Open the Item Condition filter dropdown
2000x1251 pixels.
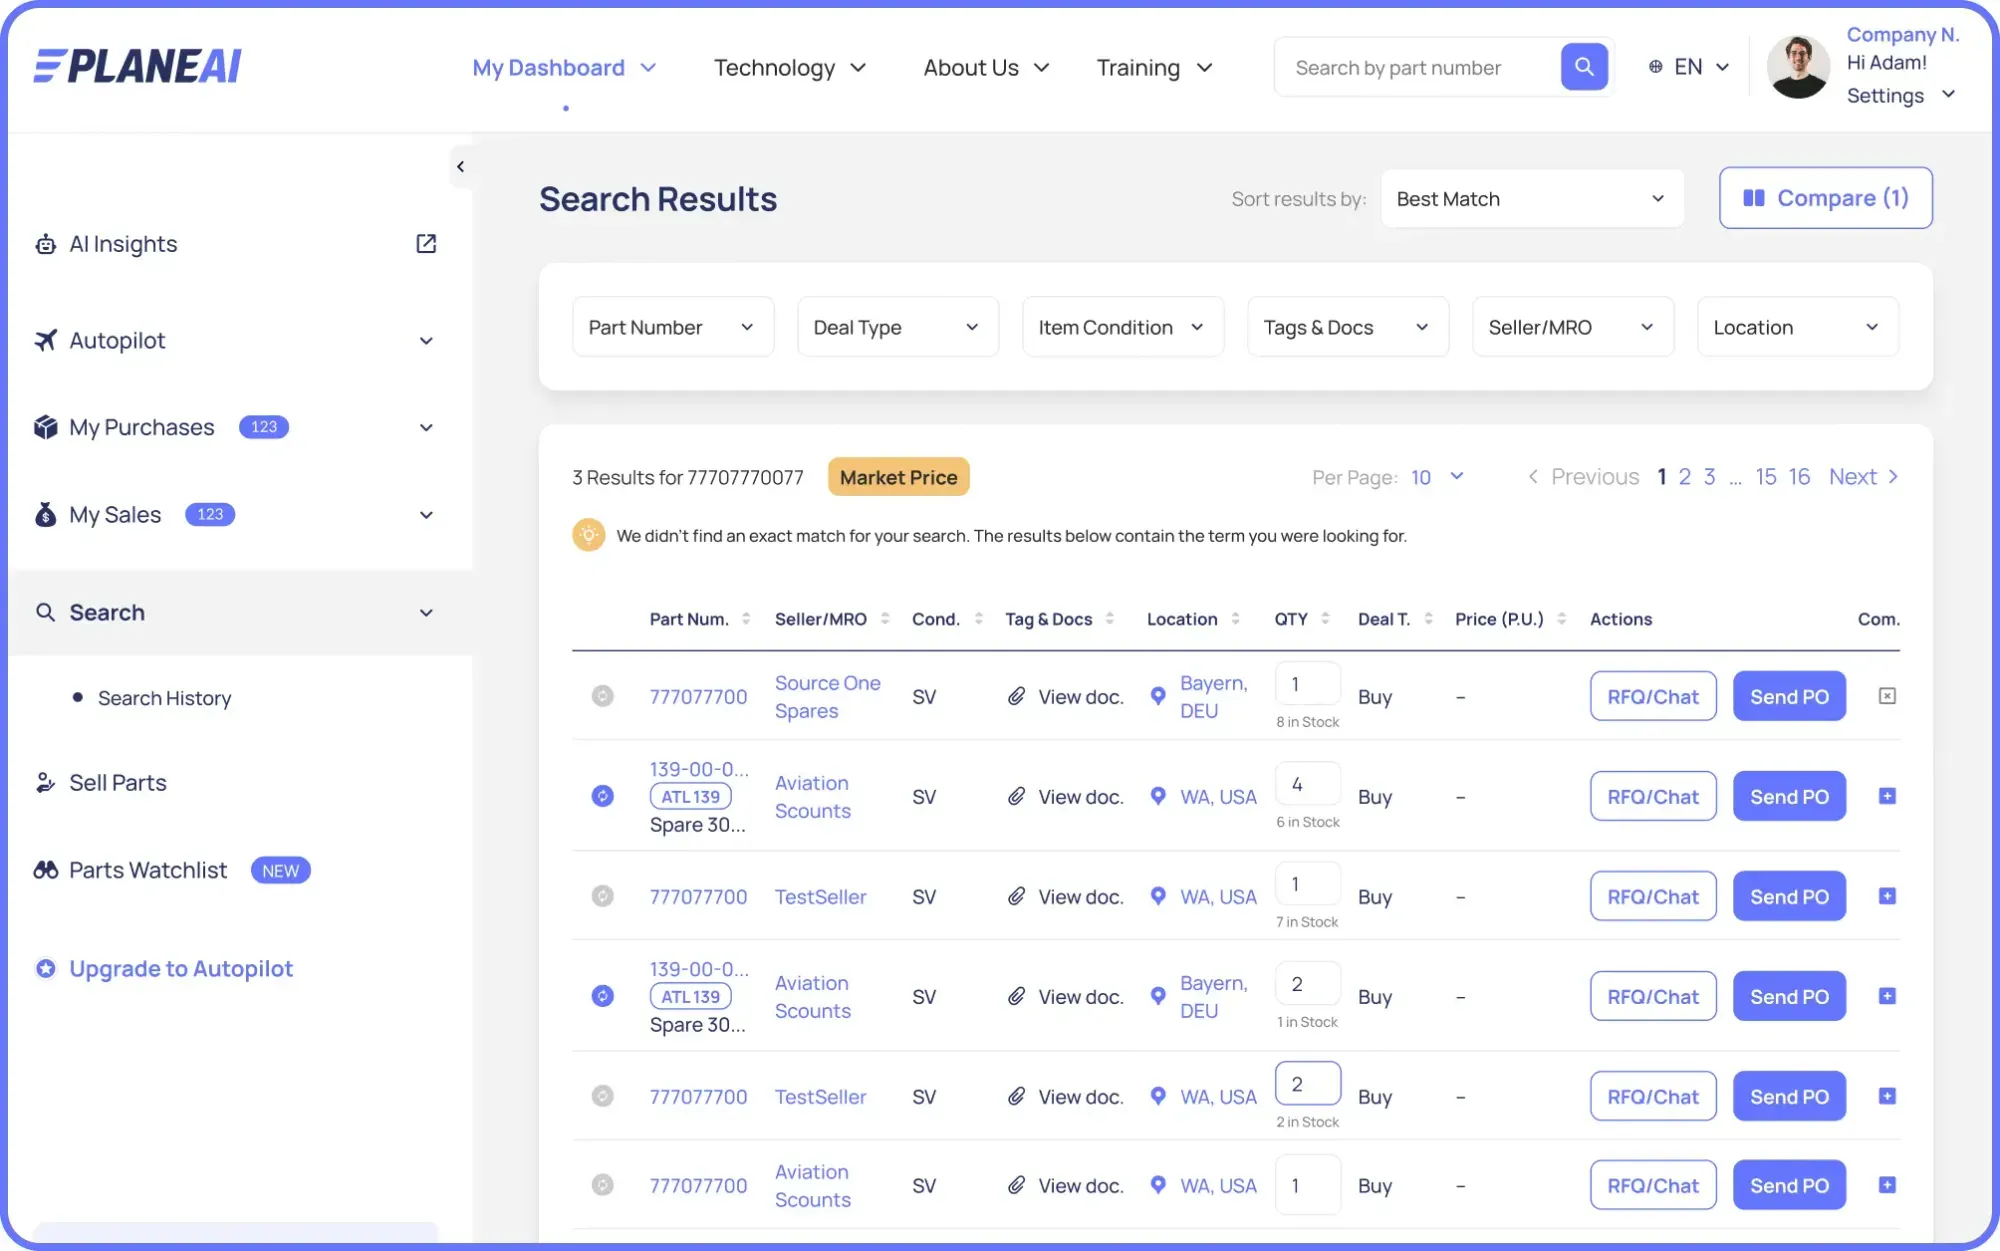pos(1122,327)
